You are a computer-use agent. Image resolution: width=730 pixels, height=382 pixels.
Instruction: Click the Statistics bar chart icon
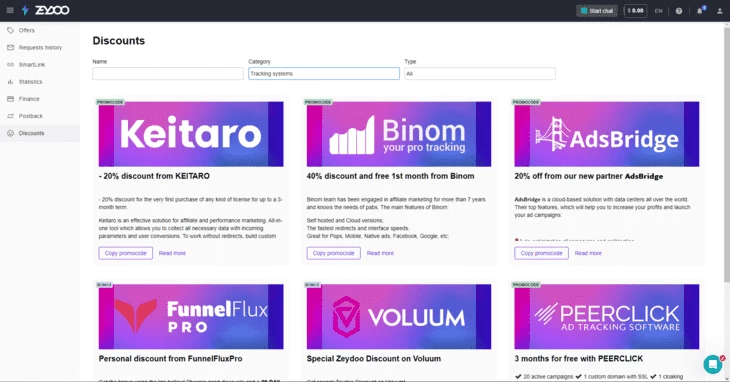pos(10,81)
